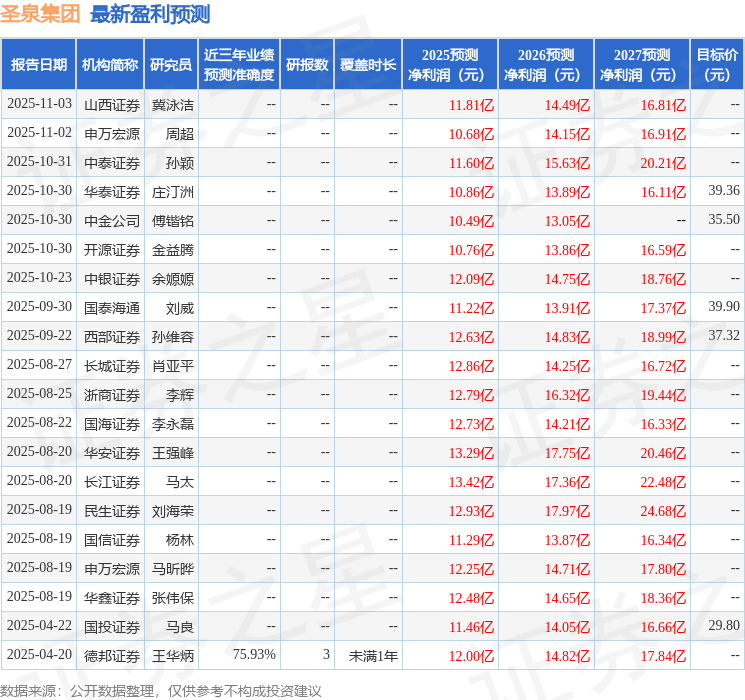Select the 中金公司 institution cell
Viewport: 745px width, 700px height.
point(112,221)
